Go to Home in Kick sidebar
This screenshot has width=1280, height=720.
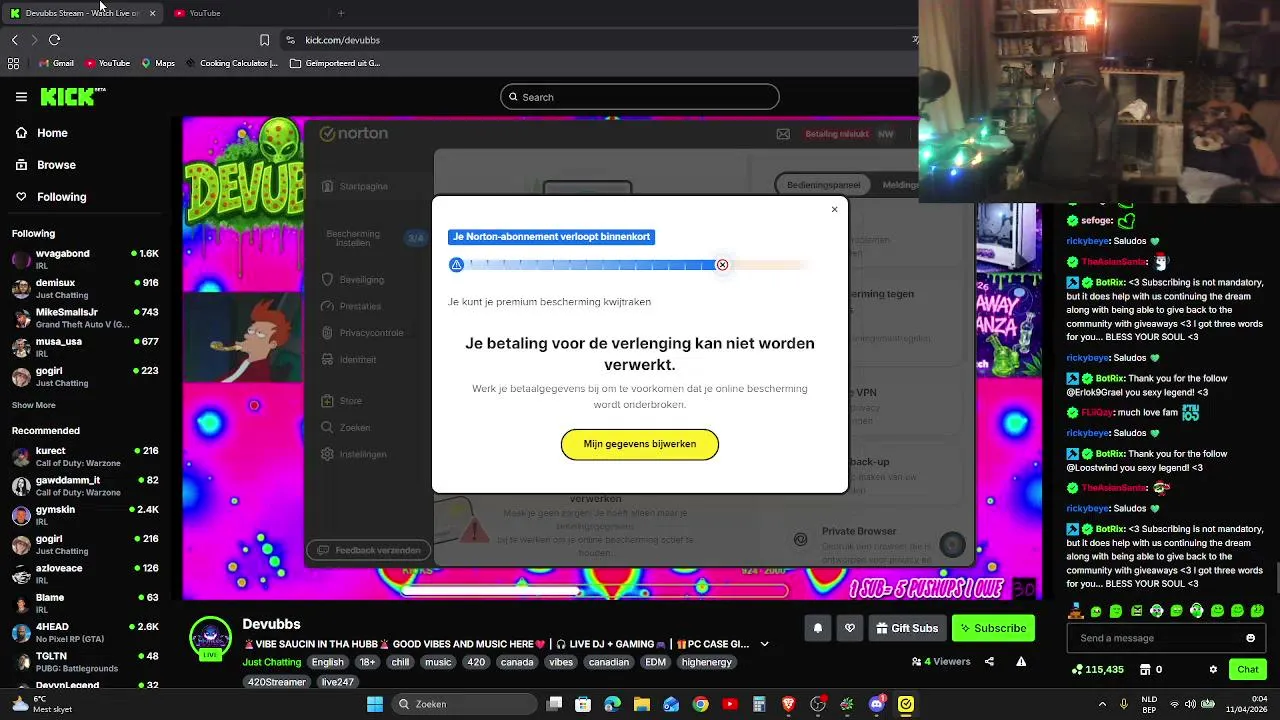(x=42, y=133)
